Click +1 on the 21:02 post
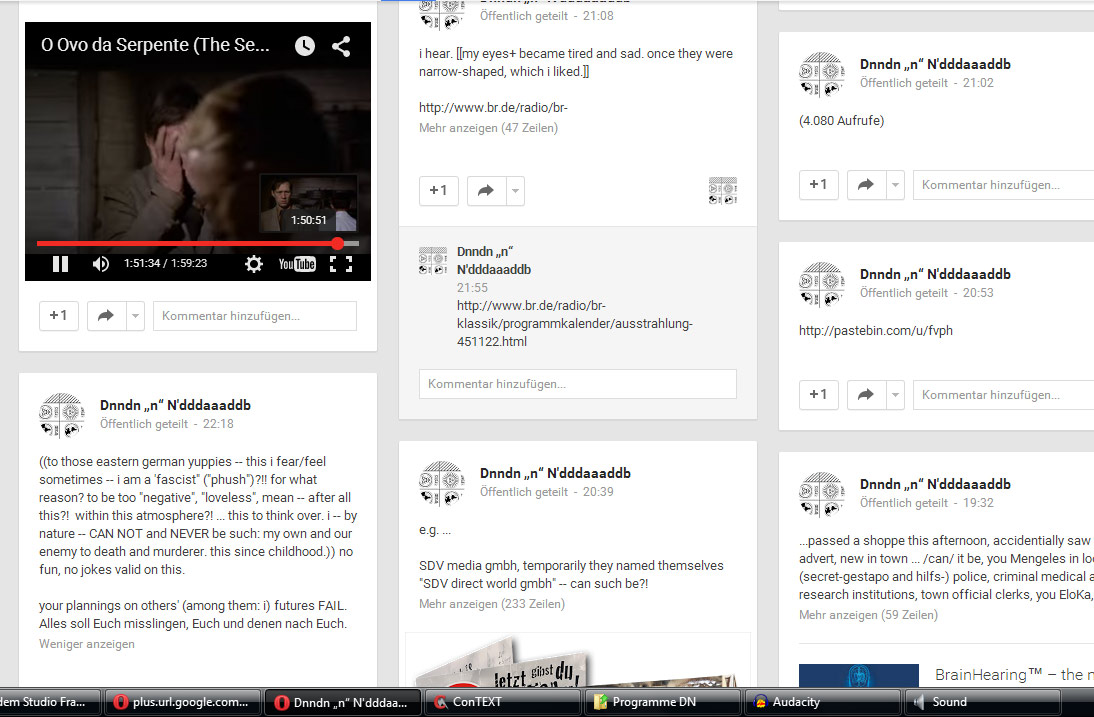 click(818, 185)
